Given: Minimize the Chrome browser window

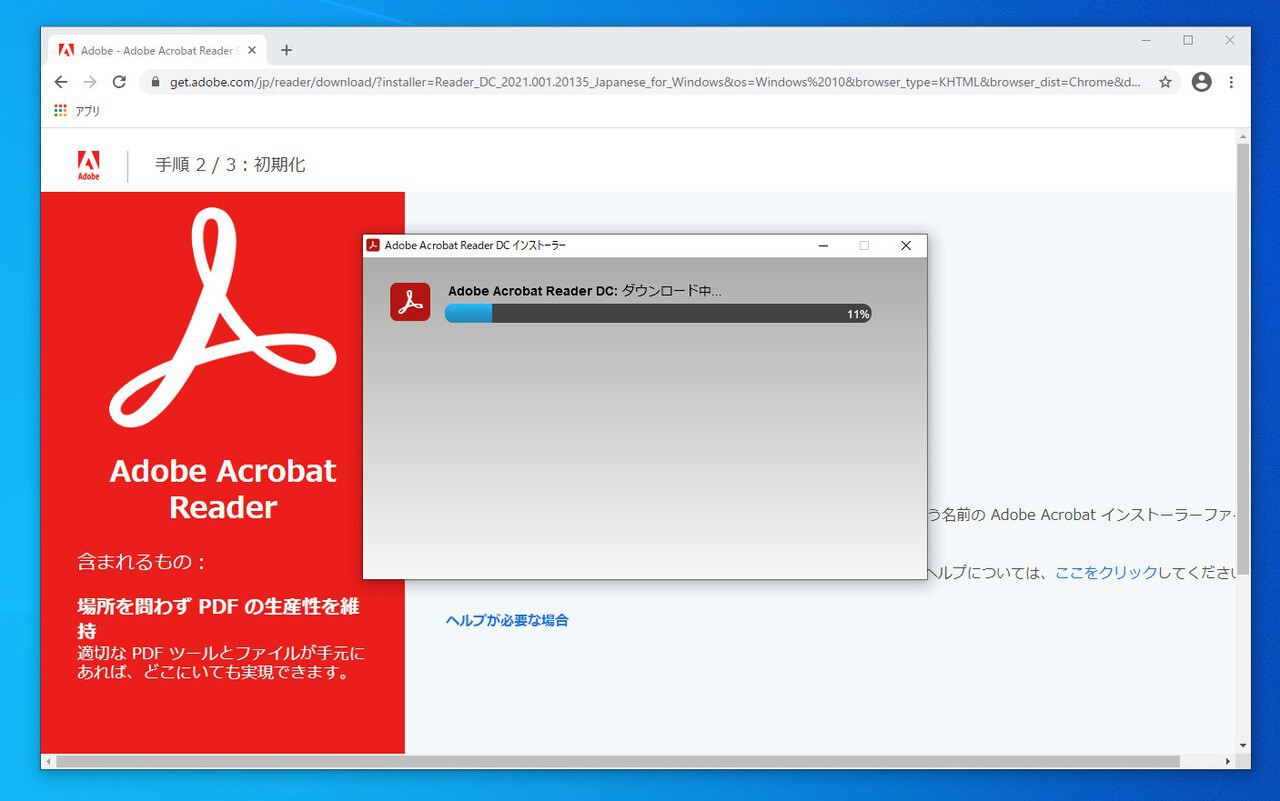Looking at the screenshot, I should (x=1146, y=40).
